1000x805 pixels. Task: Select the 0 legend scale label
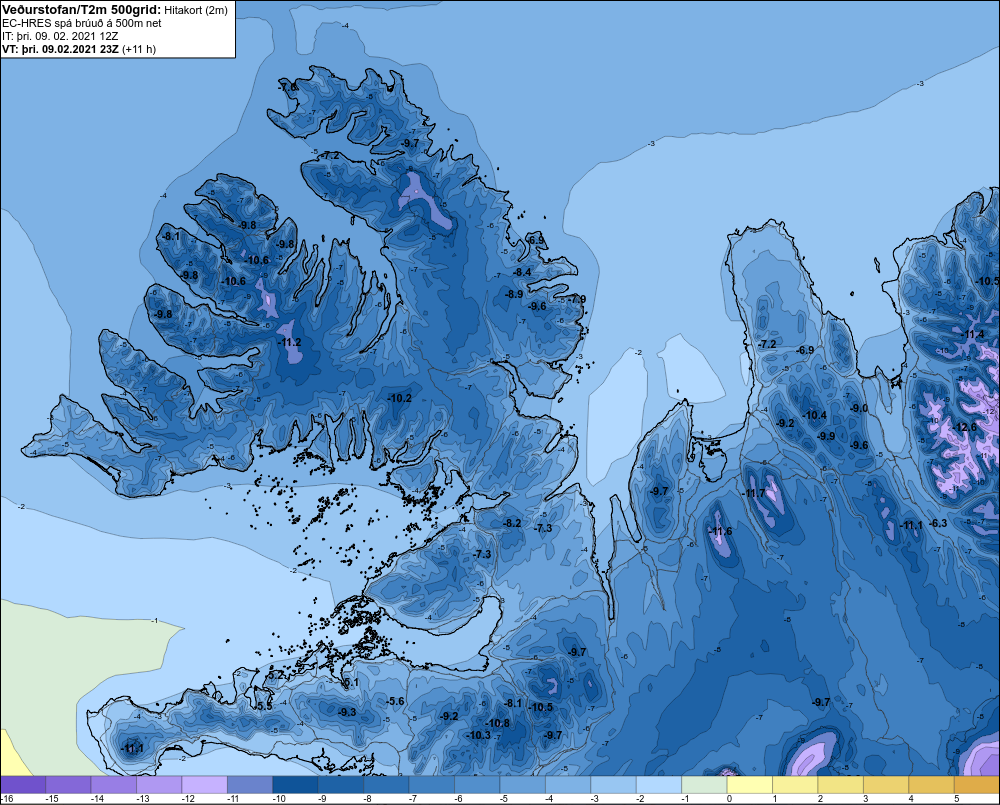coord(729,799)
